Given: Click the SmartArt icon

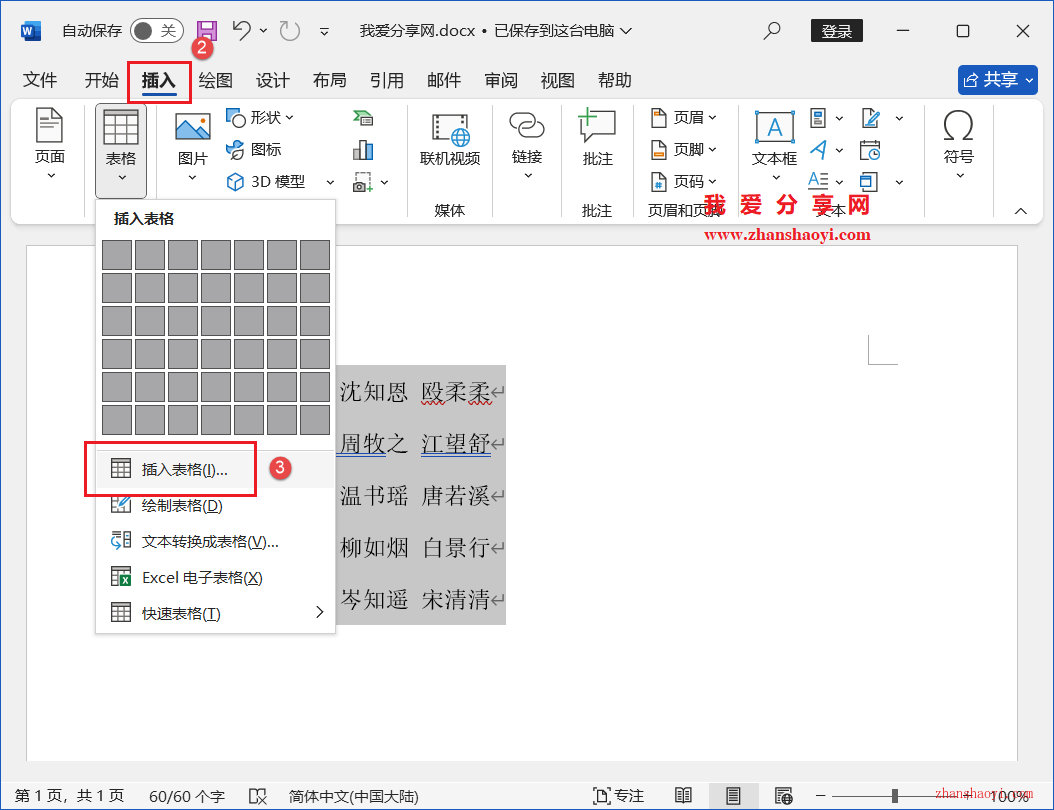Looking at the screenshot, I should coord(363,118).
